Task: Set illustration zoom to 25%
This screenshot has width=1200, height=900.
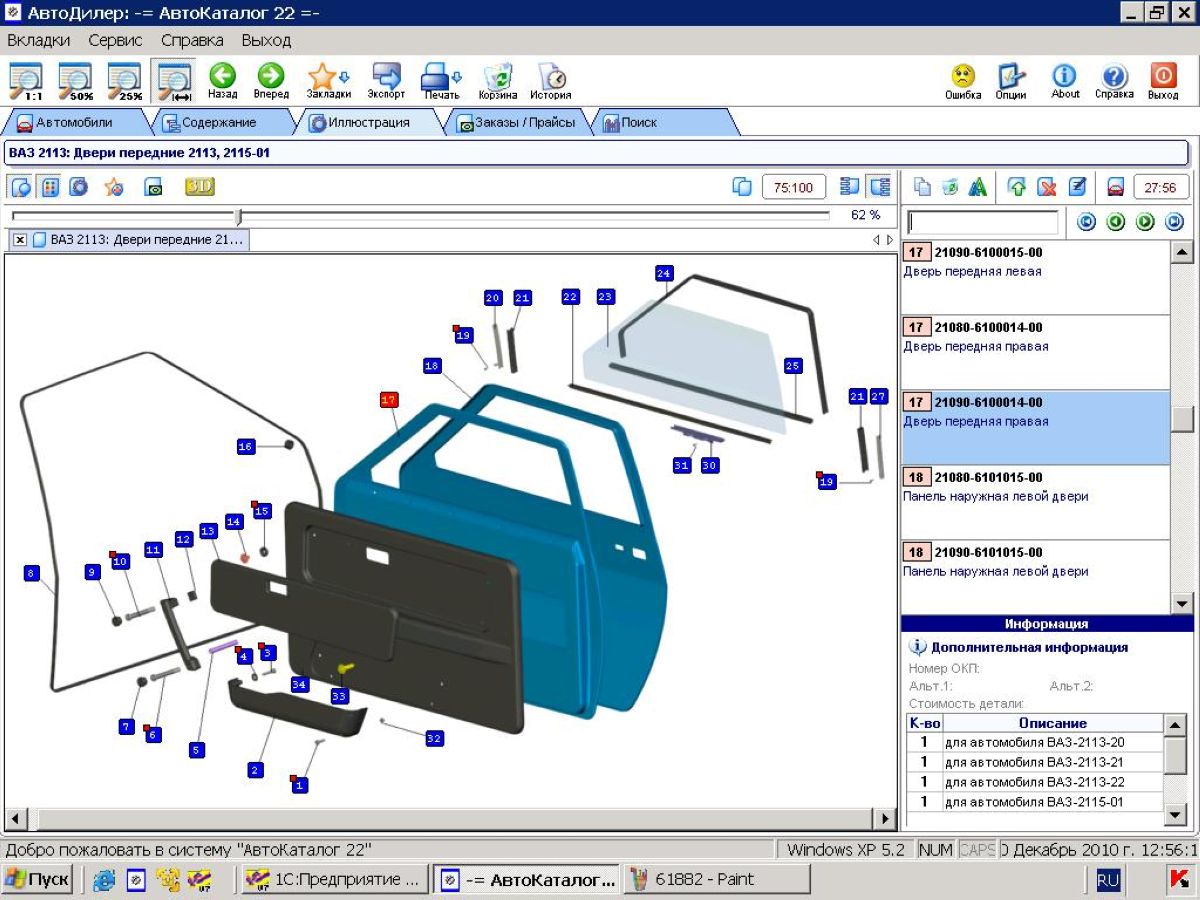Action: [125, 81]
